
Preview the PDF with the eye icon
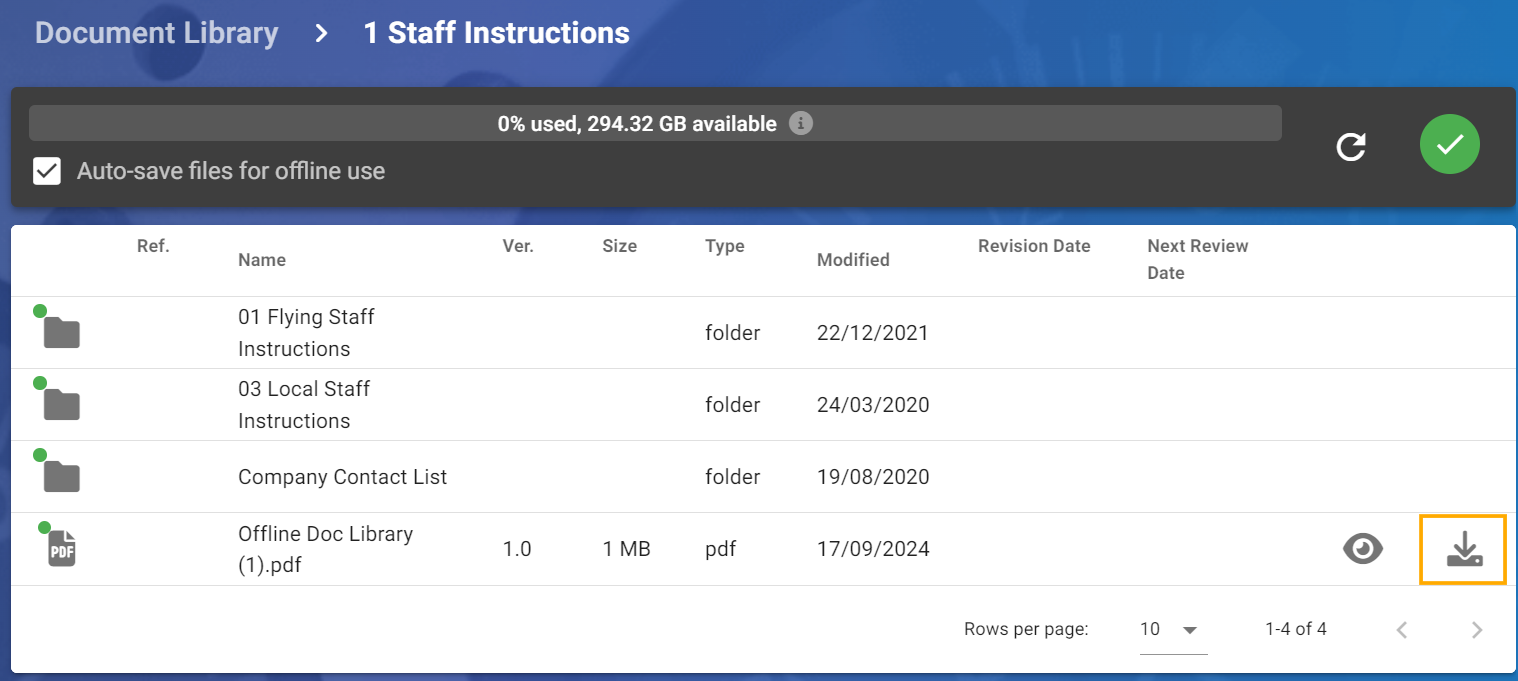pyautogui.click(x=1362, y=549)
